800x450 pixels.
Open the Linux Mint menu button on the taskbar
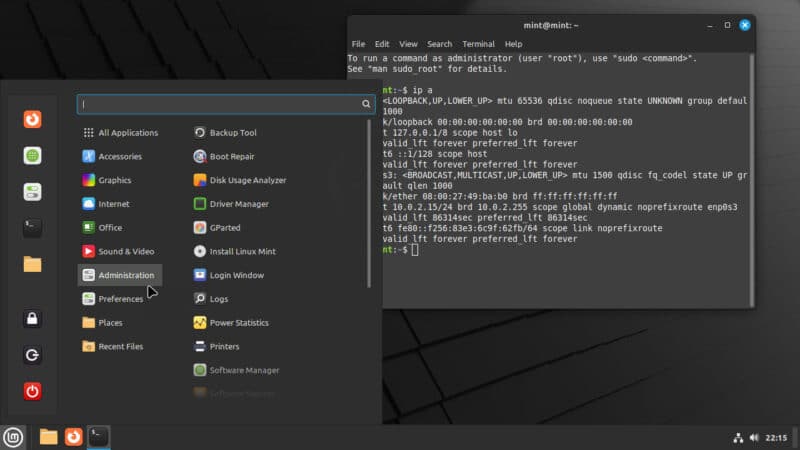(x=13, y=437)
